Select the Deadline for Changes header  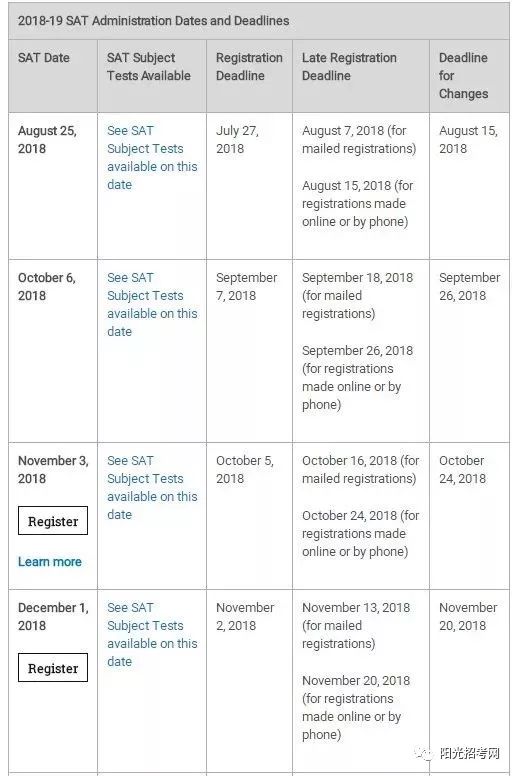pyautogui.click(x=464, y=76)
